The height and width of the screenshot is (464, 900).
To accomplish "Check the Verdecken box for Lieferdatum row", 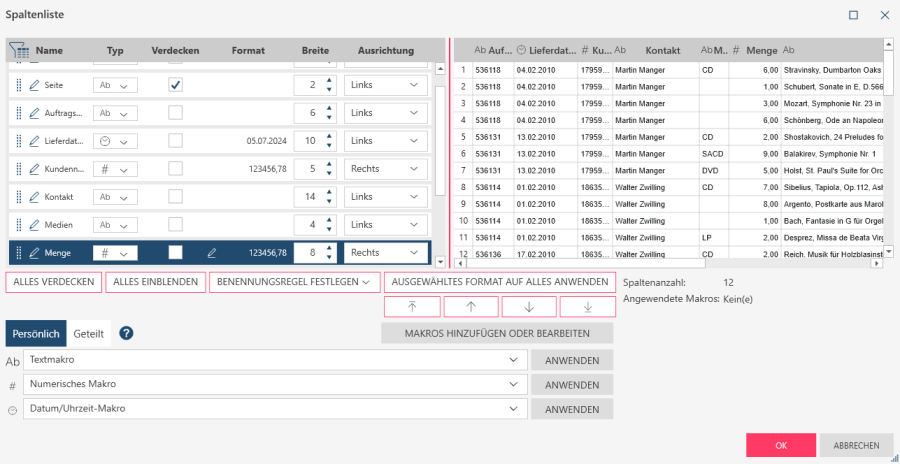I will 175,141.
